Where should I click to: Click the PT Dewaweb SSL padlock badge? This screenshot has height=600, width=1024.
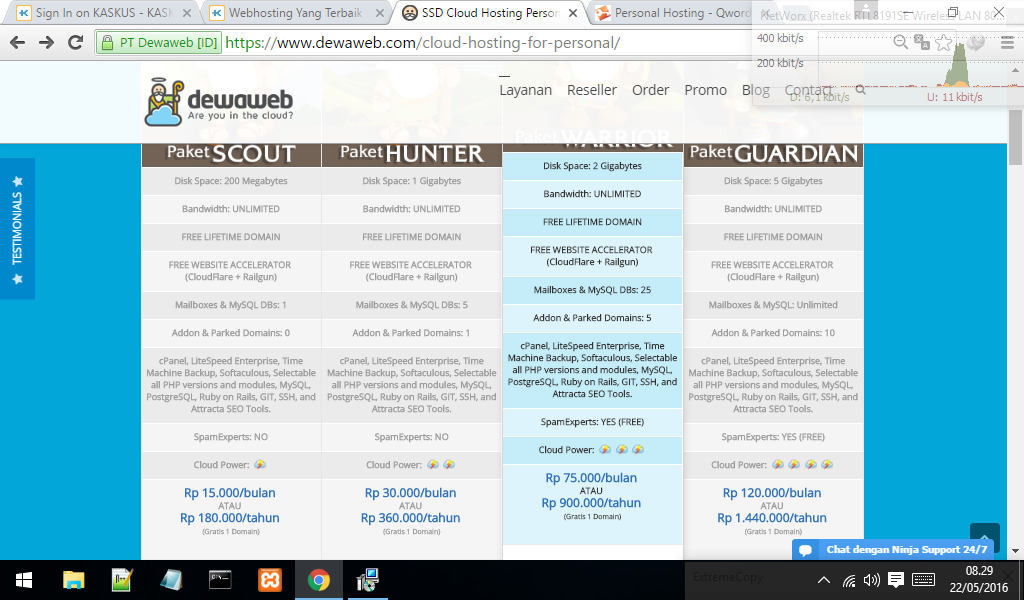[159, 43]
